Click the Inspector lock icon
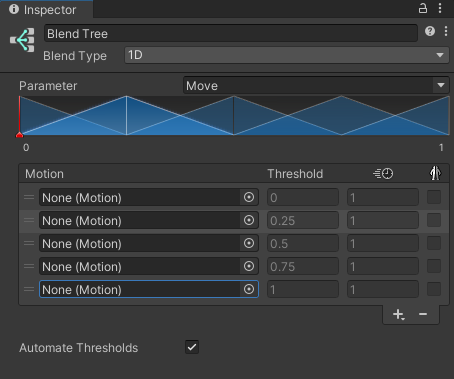 tap(423, 8)
